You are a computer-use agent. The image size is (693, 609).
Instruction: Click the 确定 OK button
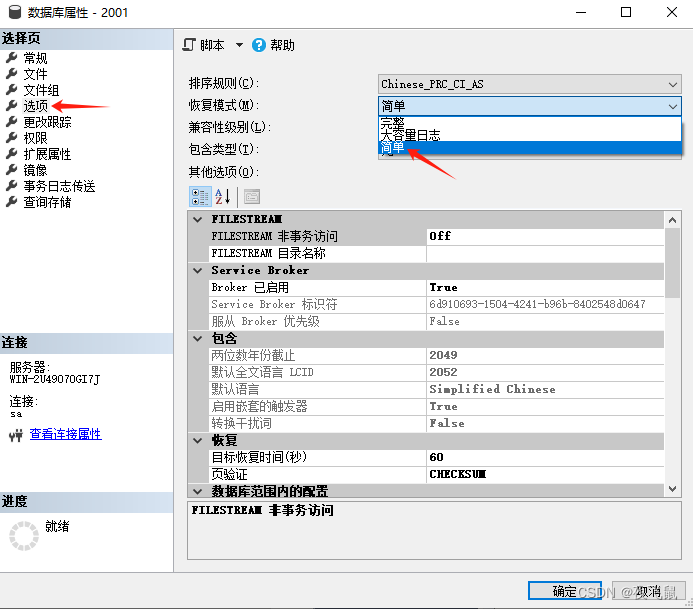tap(564, 591)
